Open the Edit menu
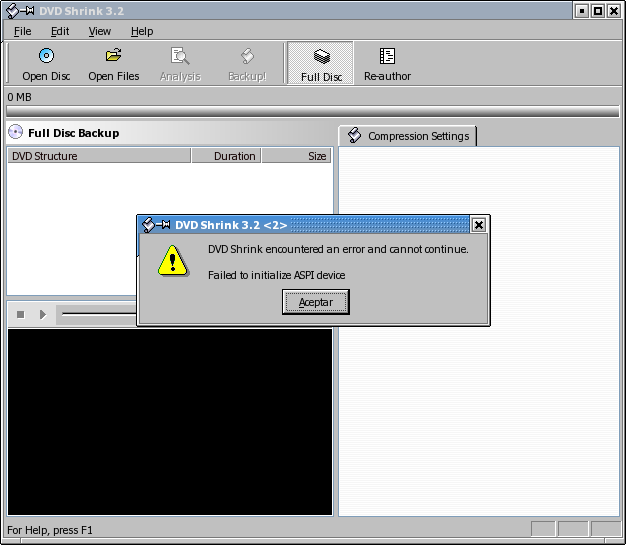Screen dimensions: 626x545 click(x=60, y=31)
